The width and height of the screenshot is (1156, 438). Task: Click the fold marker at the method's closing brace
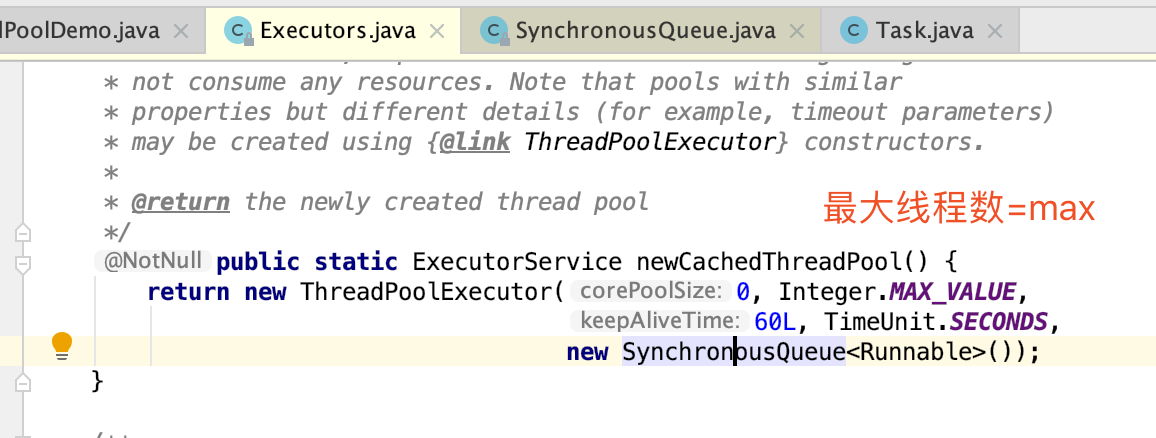(23, 382)
